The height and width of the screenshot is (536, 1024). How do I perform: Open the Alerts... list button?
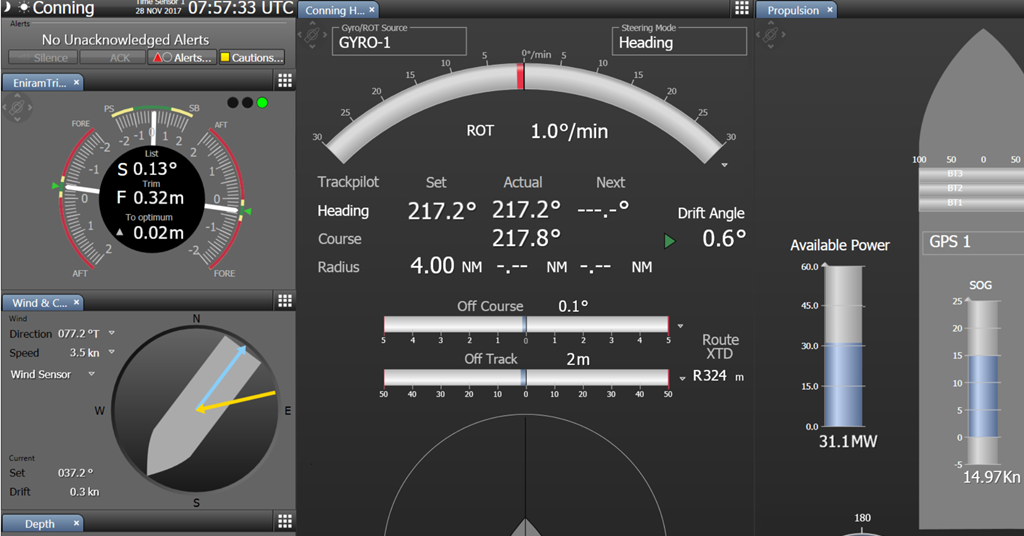coord(181,58)
